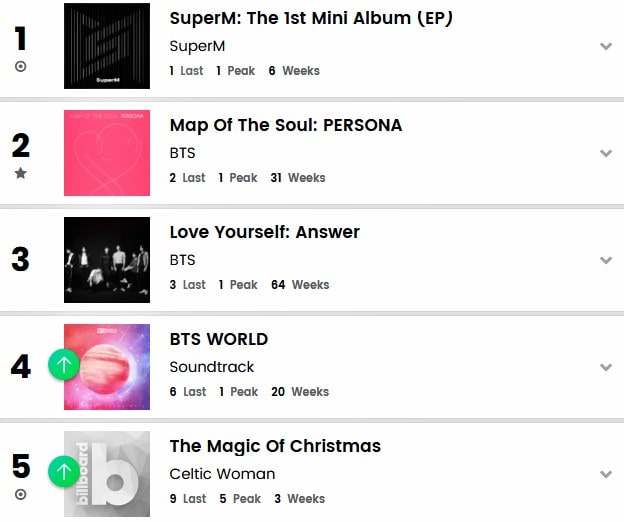
Task: Open the pink Map Of The Soul cover
Action: point(107,153)
